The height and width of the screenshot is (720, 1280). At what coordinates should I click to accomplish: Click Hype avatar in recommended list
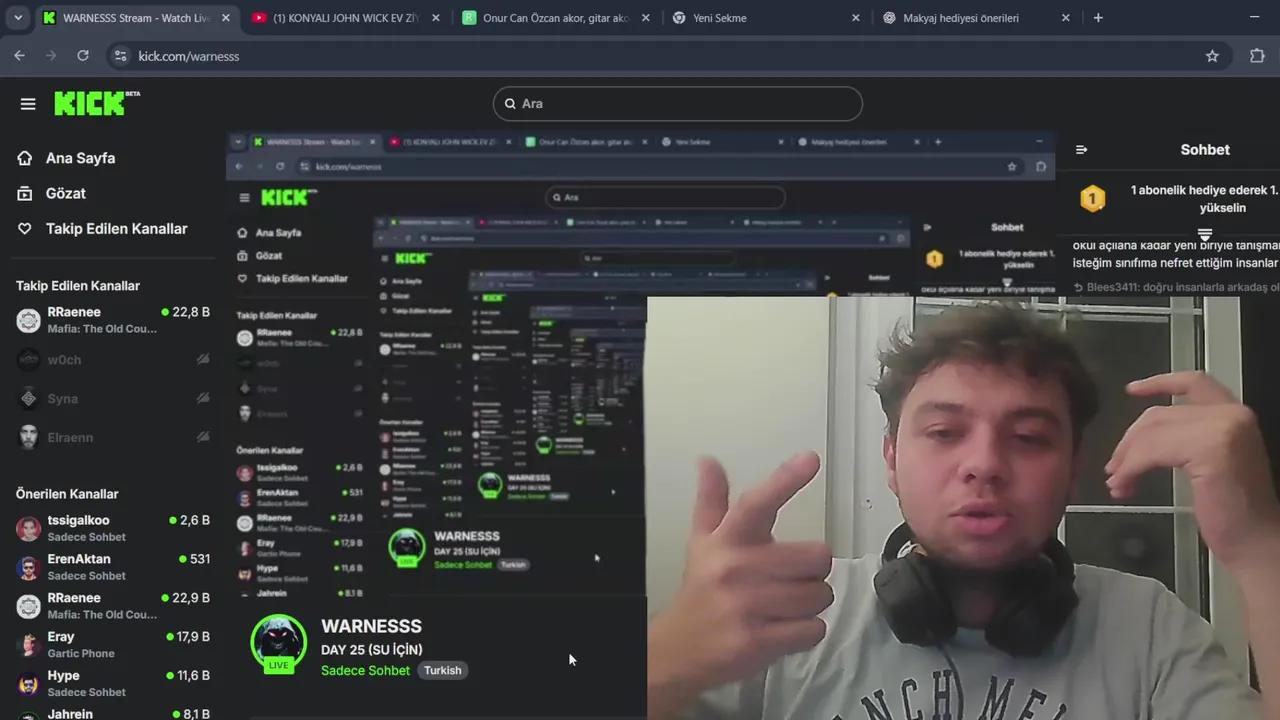(x=29, y=685)
